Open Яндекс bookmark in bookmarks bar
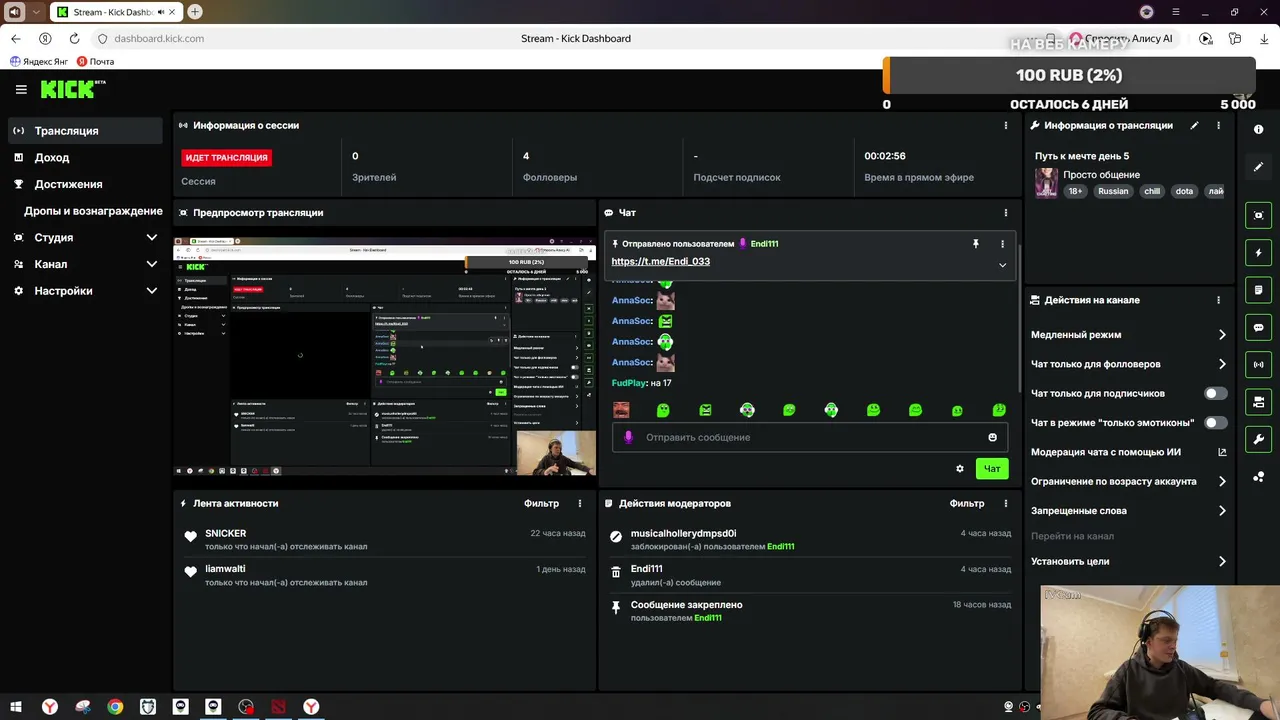 point(39,61)
